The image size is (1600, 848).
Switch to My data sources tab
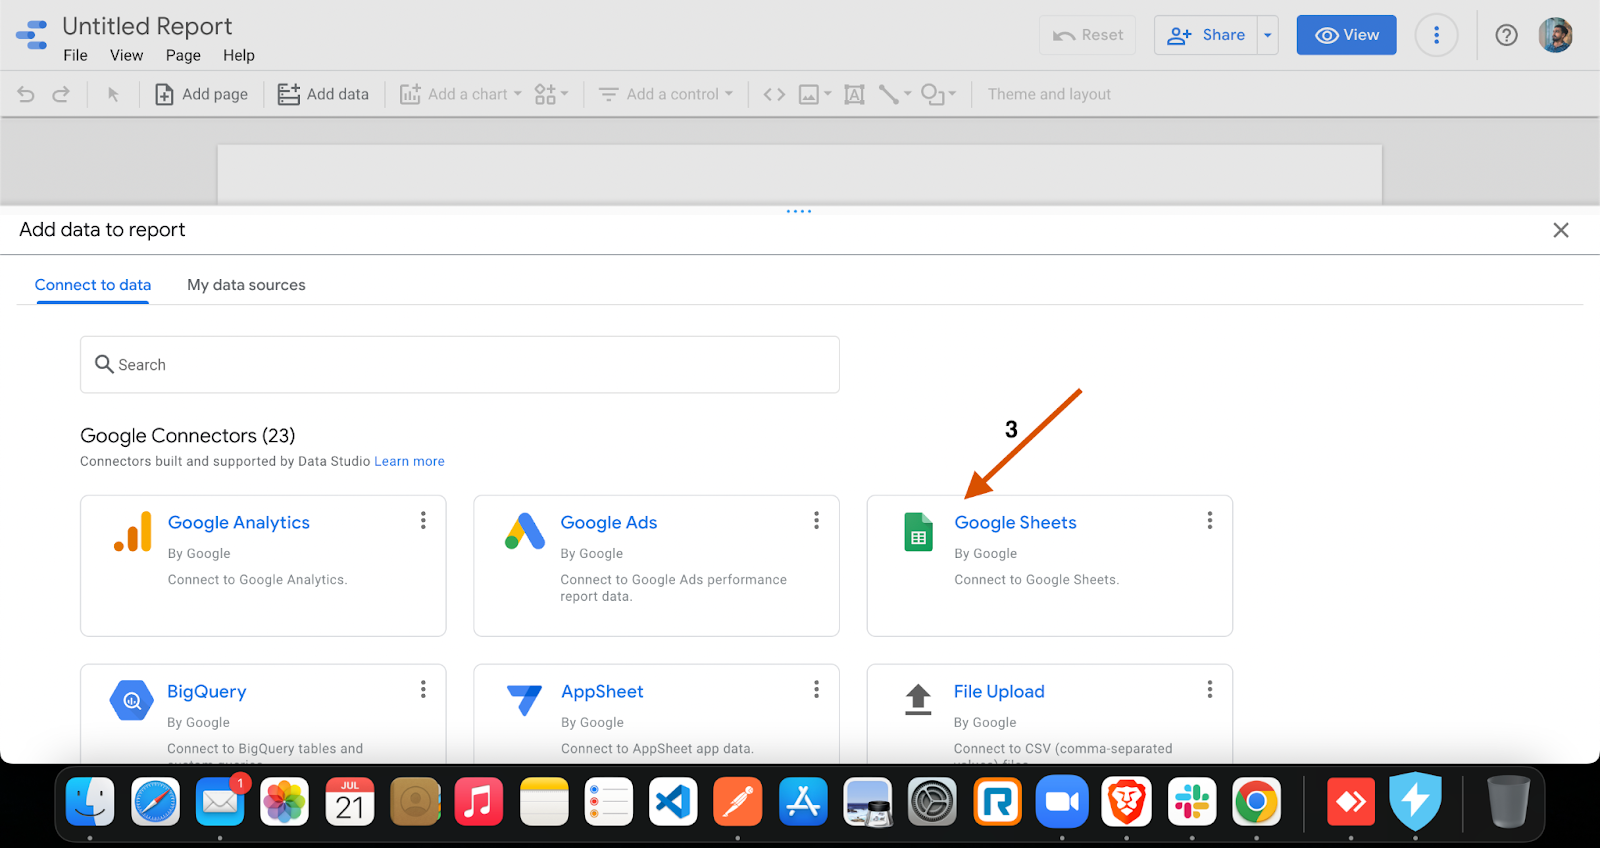246,285
